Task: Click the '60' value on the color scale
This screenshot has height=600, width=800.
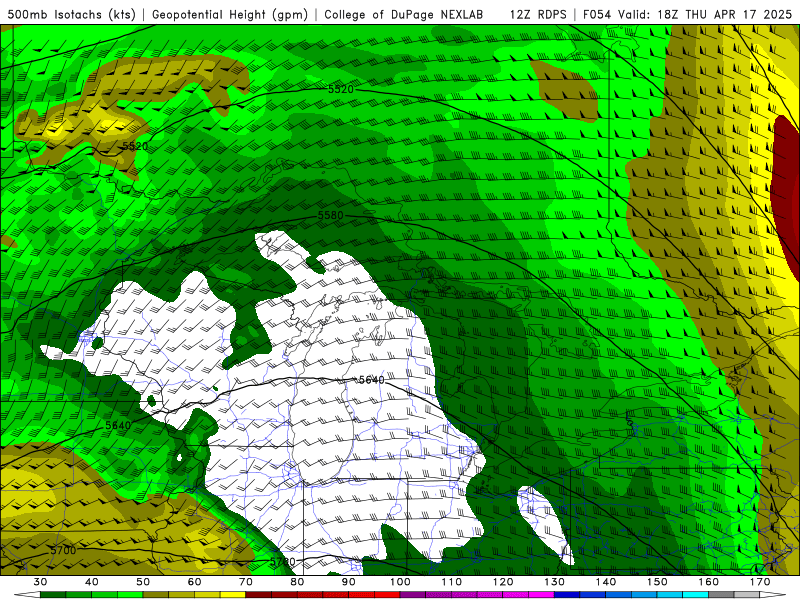Action: tap(194, 582)
